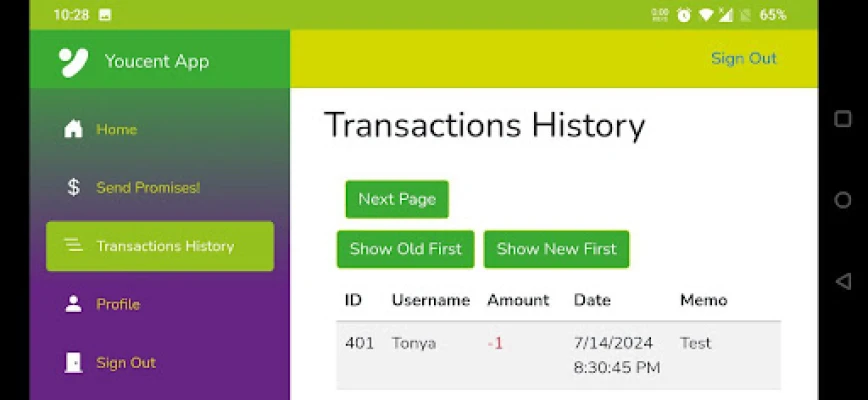Sort with Show Old First button
Image resolution: width=868 pixels, height=400 pixels.
pos(405,249)
